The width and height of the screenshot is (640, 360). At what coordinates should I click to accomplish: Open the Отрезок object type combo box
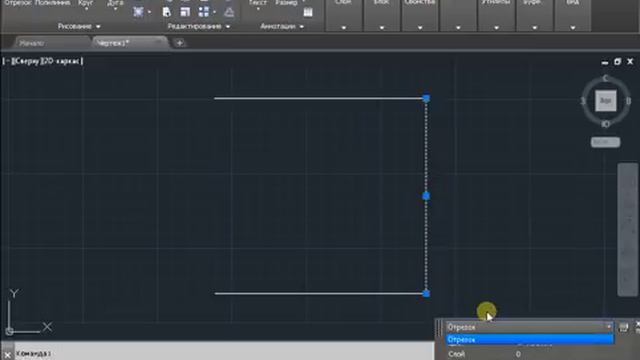pos(529,327)
